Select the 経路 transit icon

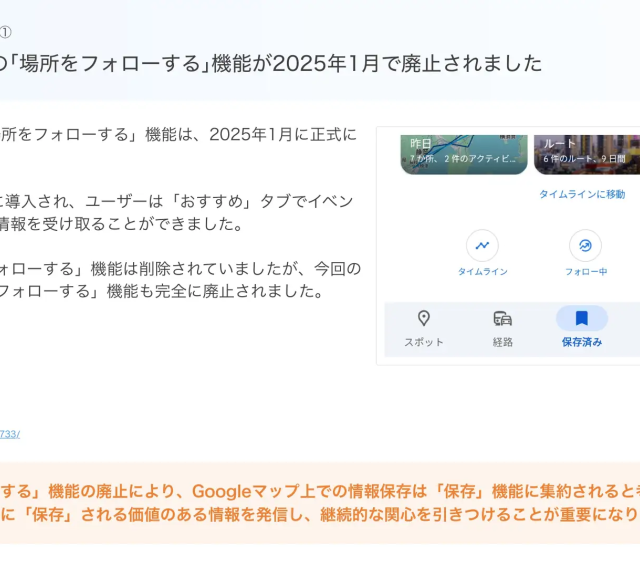pos(502,319)
